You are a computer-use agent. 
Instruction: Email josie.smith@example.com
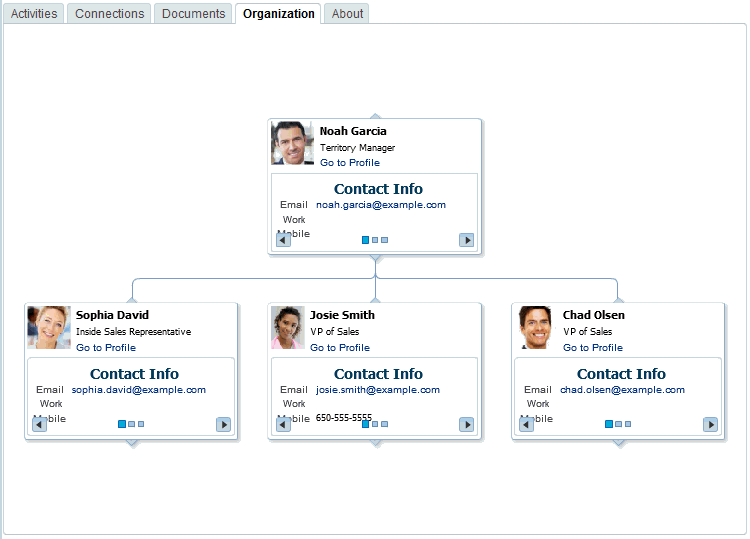[x=377, y=390]
